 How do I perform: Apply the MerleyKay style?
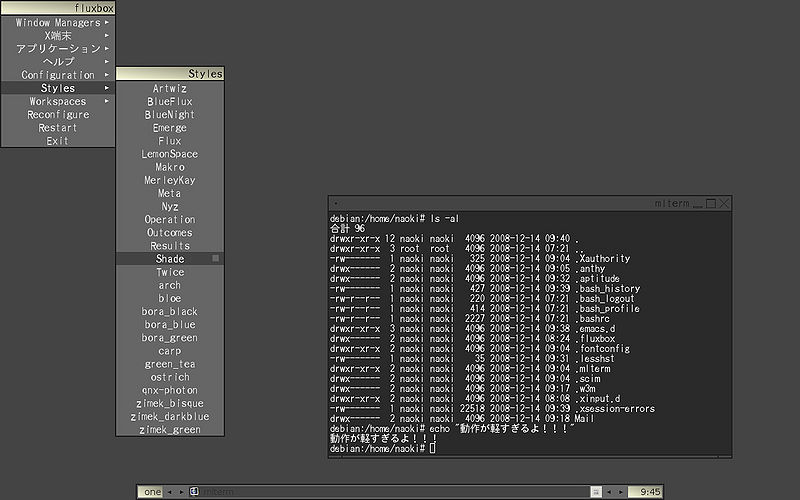pyautogui.click(x=170, y=180)
